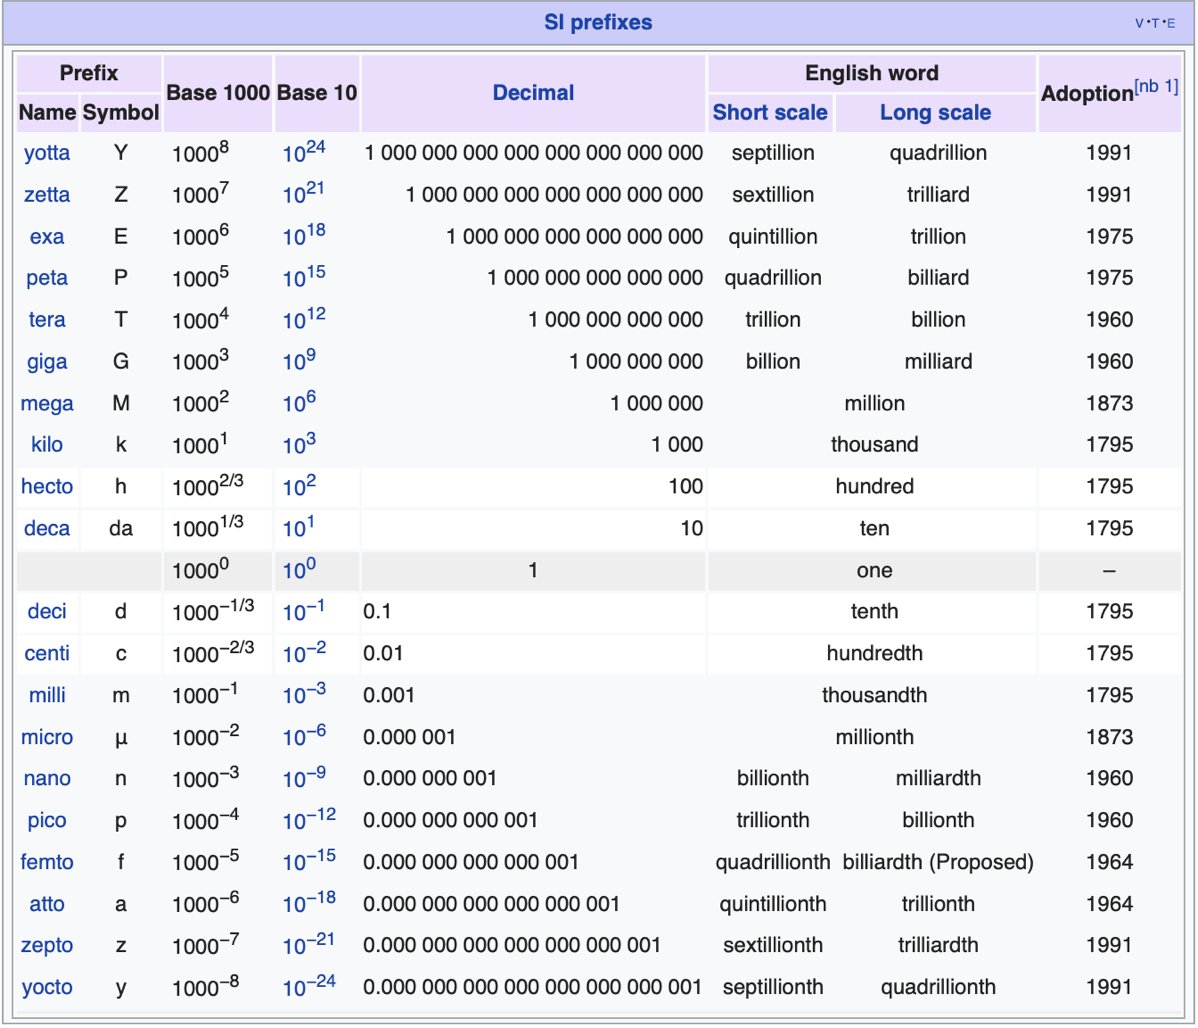Viewport: 1198px width, 1028px height.
Task: Click the femto prefix link
Action: tap(47, 862)
